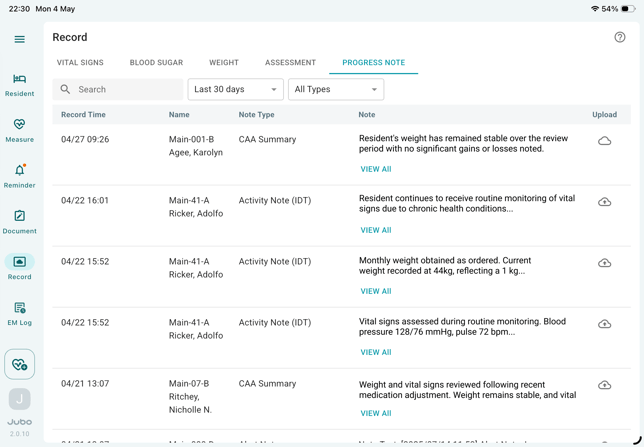Upload the monthly weight note cloud icon
This screenshot has width=644, height=447.
(604, 263)
